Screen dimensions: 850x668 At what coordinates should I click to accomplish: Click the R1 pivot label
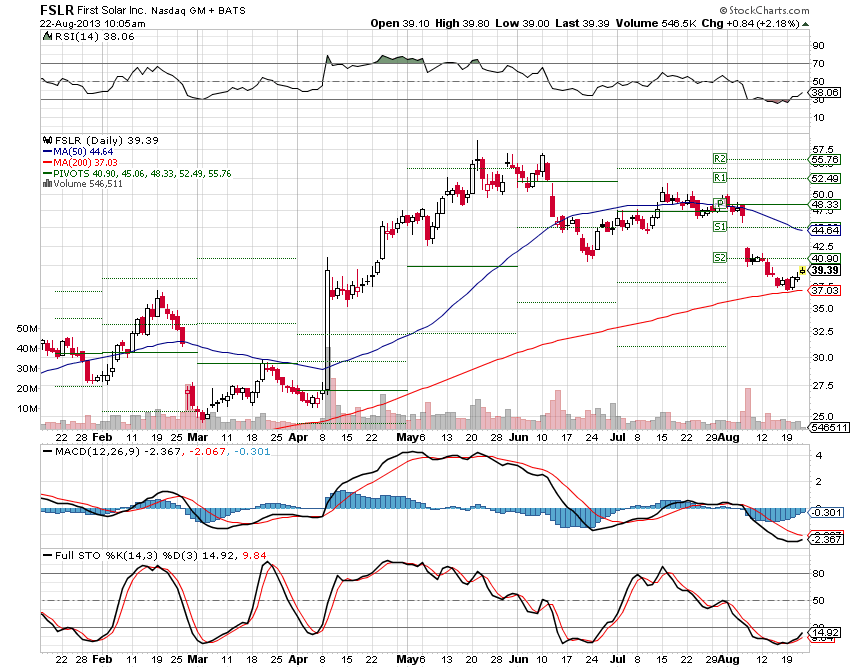pyautogui.click(x=719, y=178)
